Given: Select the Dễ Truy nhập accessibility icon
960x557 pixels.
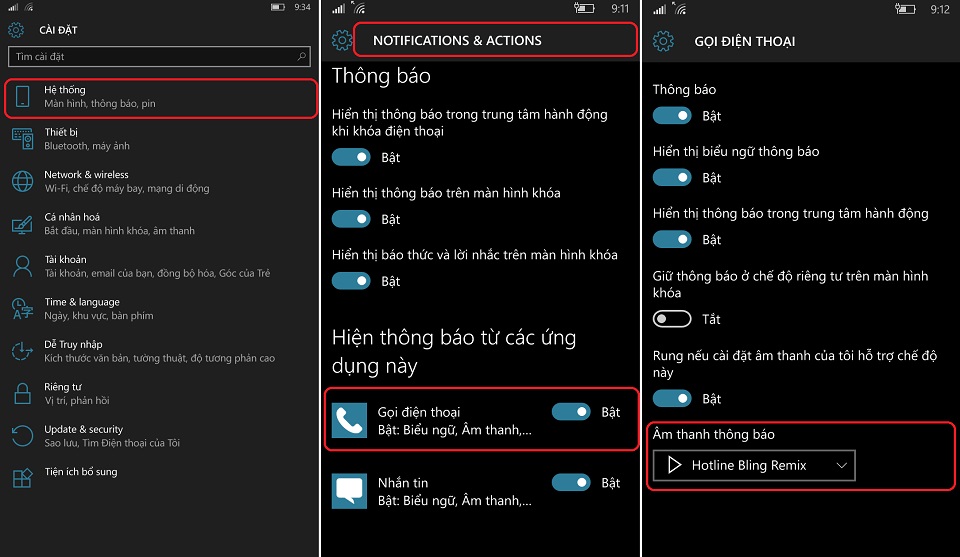Looking at the screenshot, I should pos(23,351).
